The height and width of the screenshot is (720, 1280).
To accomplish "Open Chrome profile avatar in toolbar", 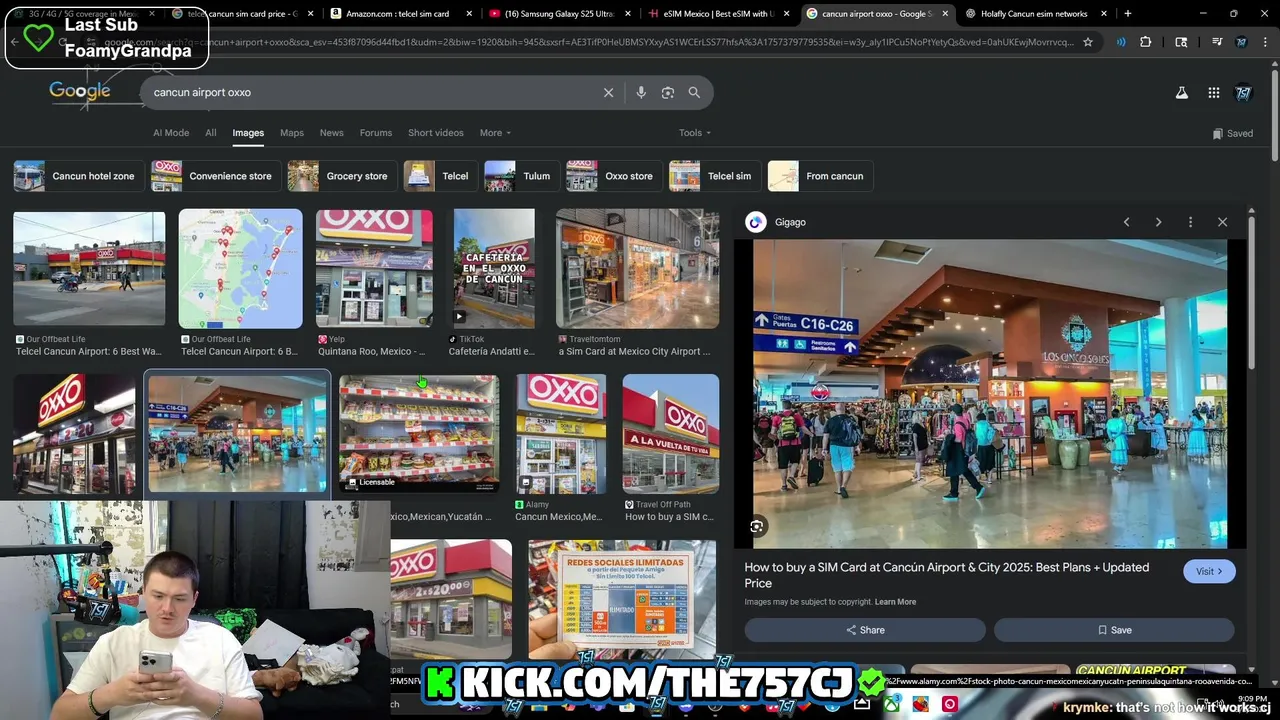I will coord(1241,42).
